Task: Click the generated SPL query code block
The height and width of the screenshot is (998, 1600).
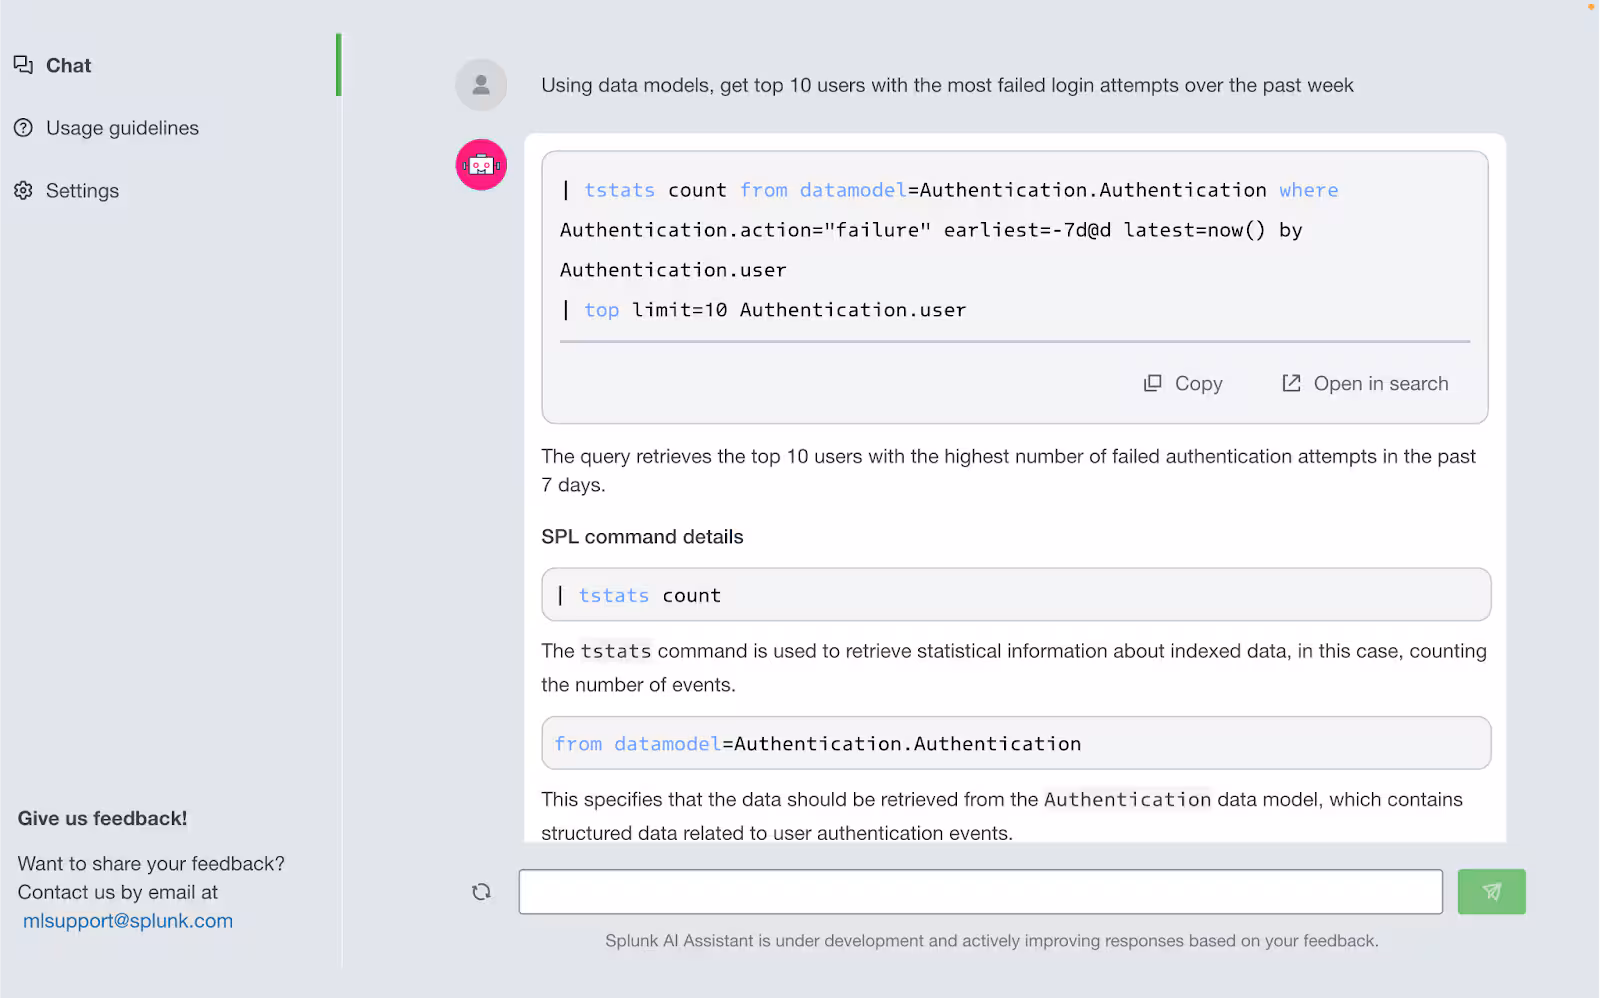Action: [x=1014, y=249]
